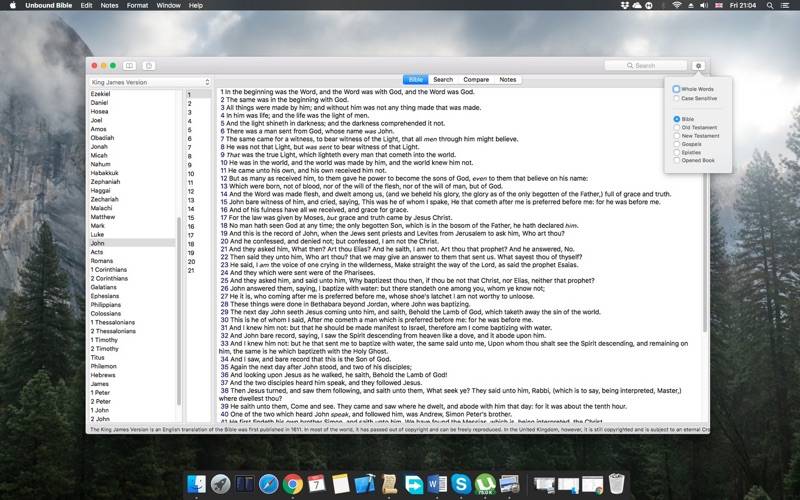This screenshot has width=800, height=500.
Task: Select the Opened Book radio button
Action: [x=677, y=160]
